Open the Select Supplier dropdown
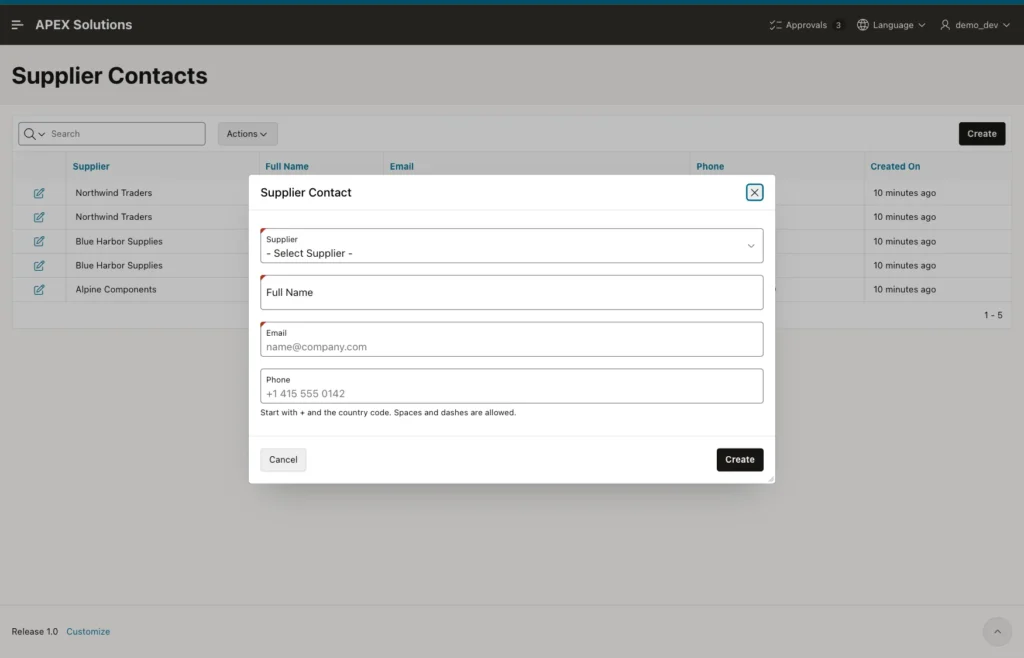The image size is (1024, 658). (511, 245)
